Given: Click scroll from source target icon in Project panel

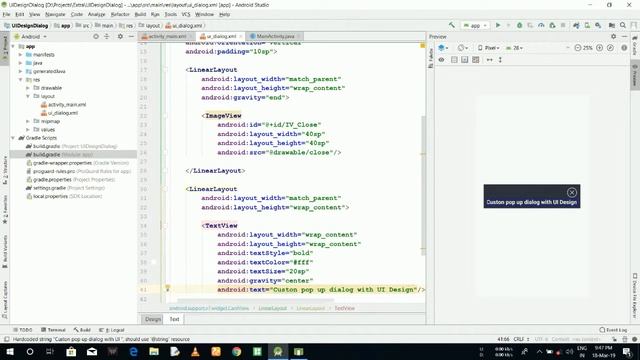Looking at the screenshot, I should point(96,36).
